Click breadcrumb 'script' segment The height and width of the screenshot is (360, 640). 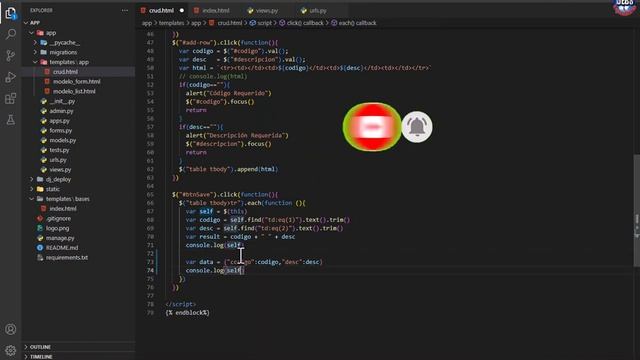coord(264,23)
